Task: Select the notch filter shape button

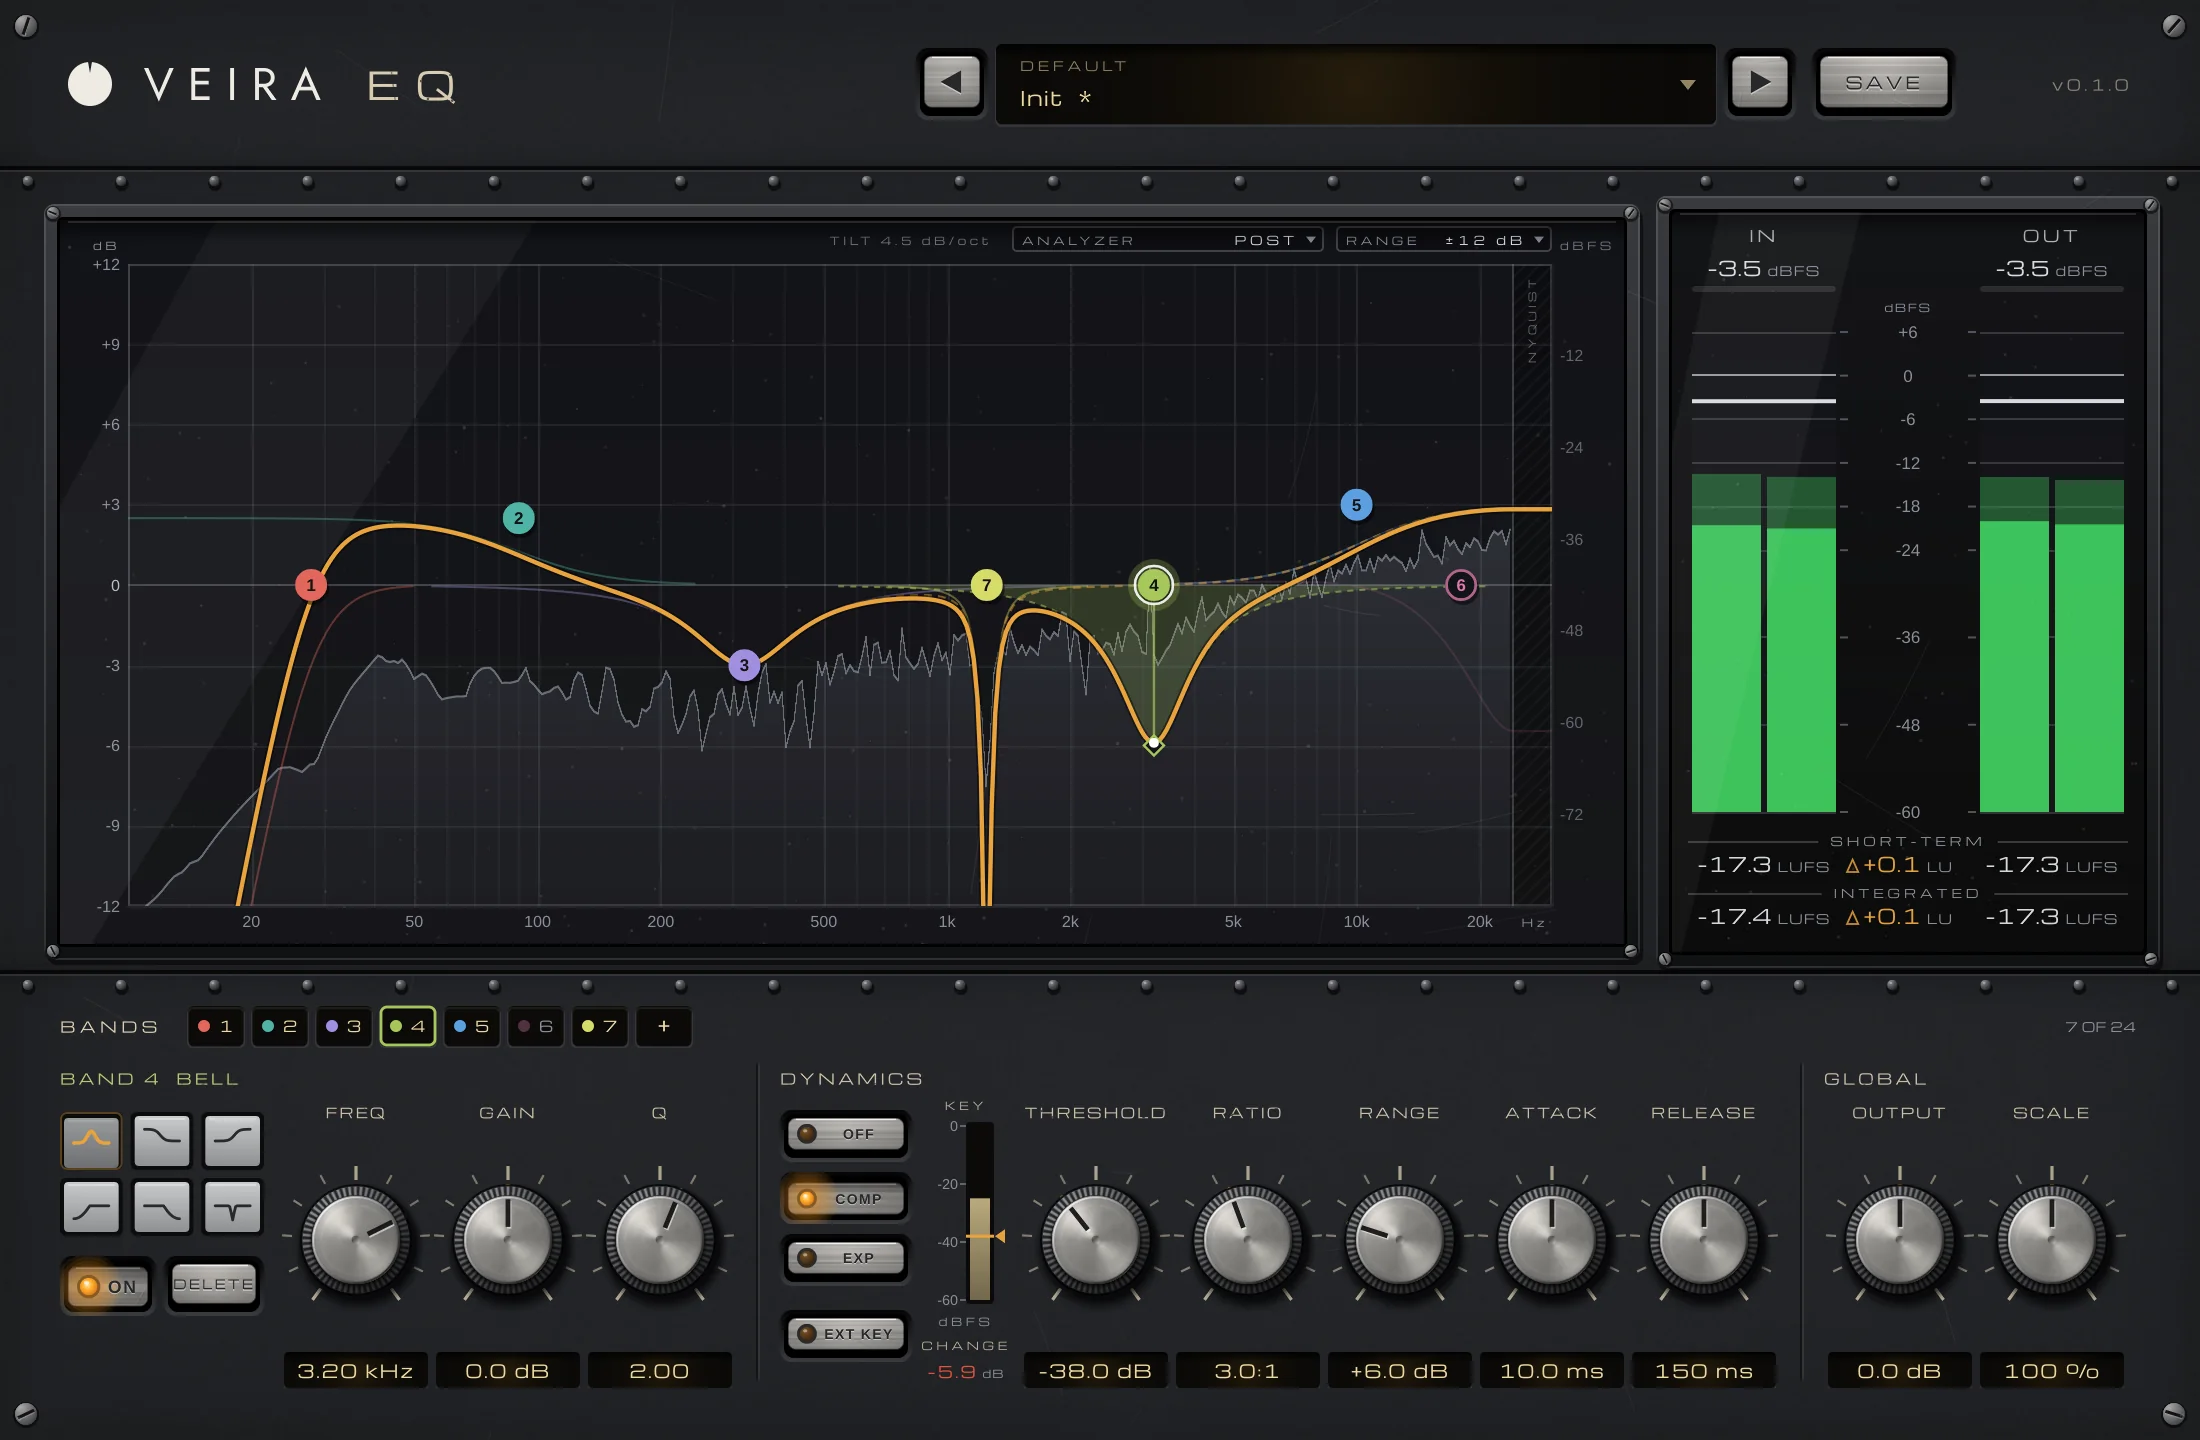Action: pyautogui.click(x=232, y=1207)
